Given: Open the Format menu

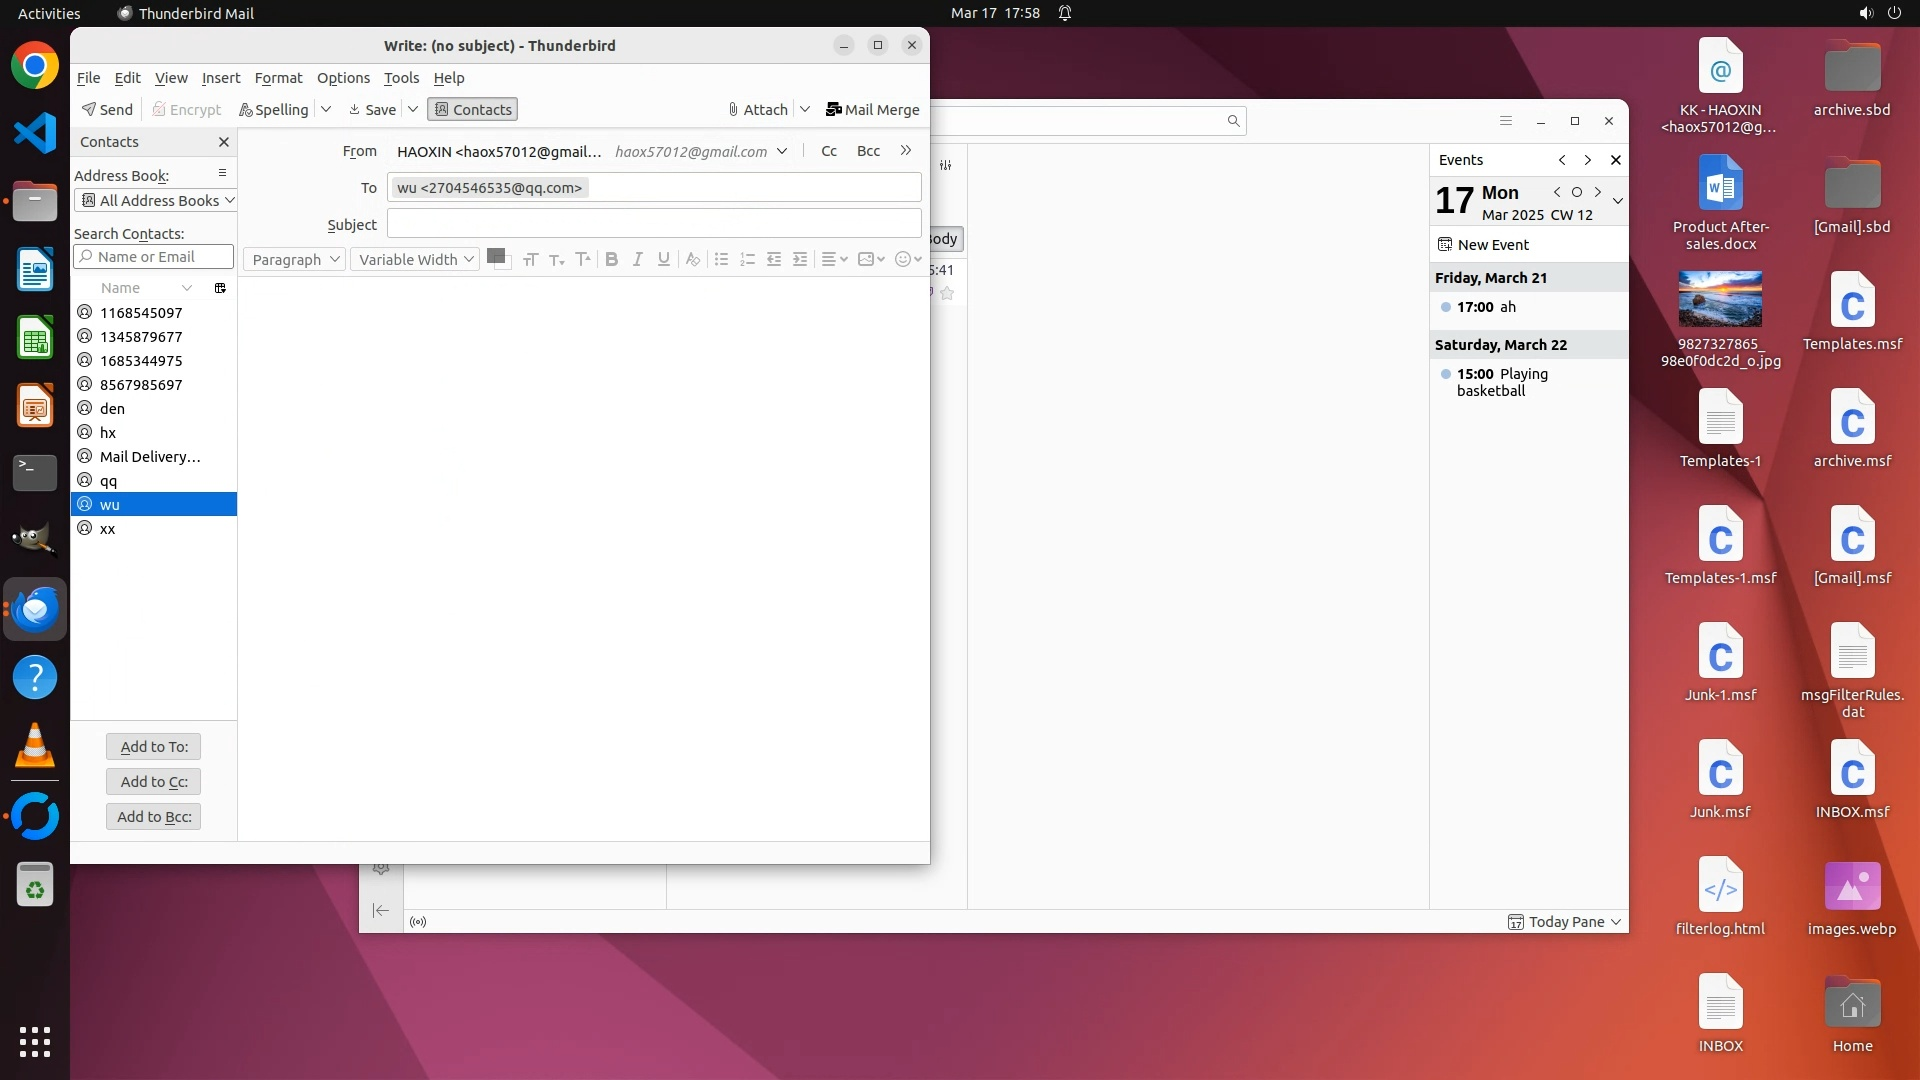Looking at the screenshot, I should (x=278, y=78).
